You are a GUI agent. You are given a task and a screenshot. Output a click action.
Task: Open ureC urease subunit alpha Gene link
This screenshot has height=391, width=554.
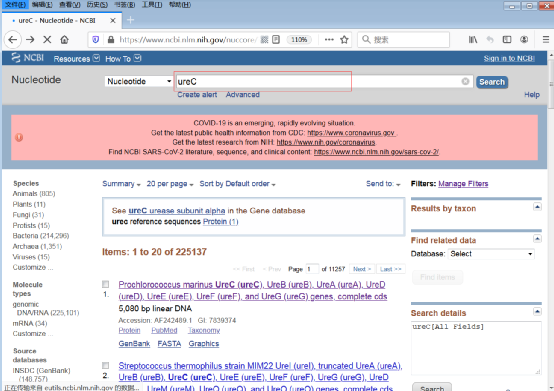pyautogui.click(x=177, y=211)
